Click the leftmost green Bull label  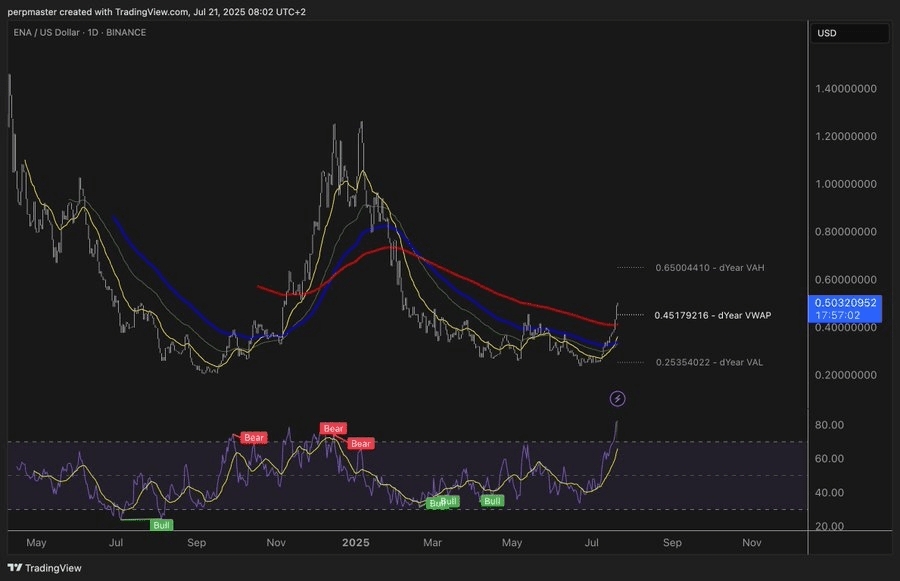160,524
